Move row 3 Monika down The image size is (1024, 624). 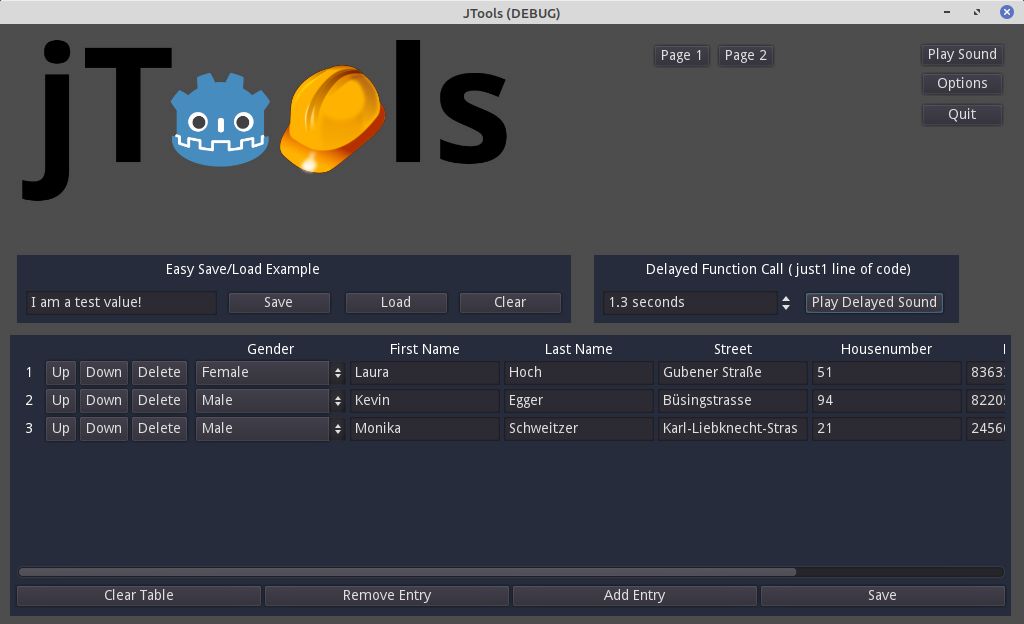(x=104, y=428)
